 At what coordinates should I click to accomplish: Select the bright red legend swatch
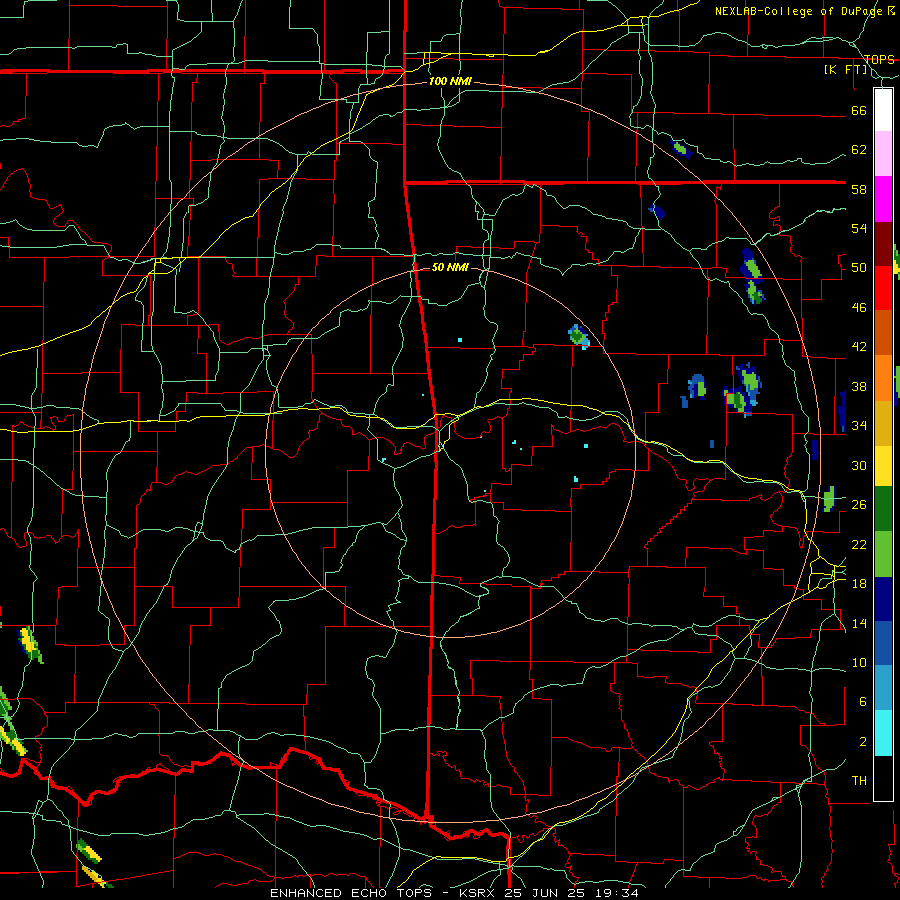[883, 288]
